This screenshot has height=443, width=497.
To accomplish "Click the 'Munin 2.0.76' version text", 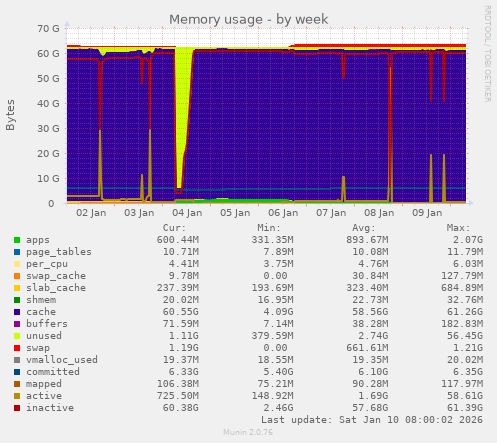I will coord(248,433).
